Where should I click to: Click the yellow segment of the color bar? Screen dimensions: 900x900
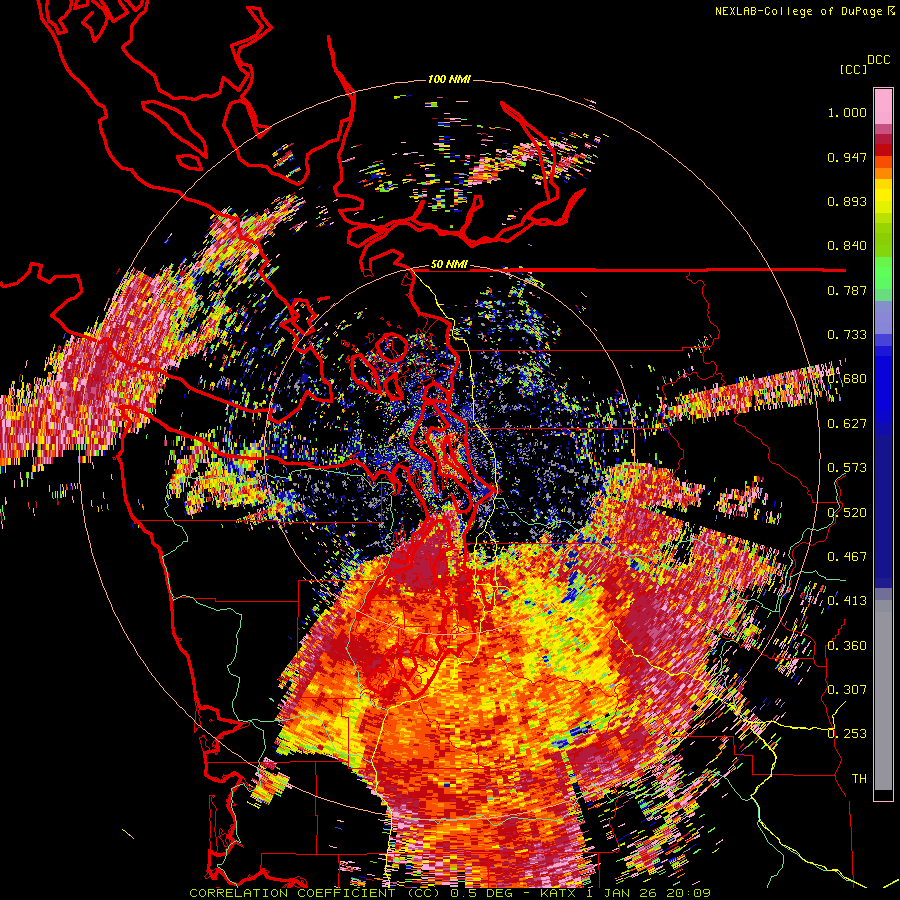click(x=883, y=196)
